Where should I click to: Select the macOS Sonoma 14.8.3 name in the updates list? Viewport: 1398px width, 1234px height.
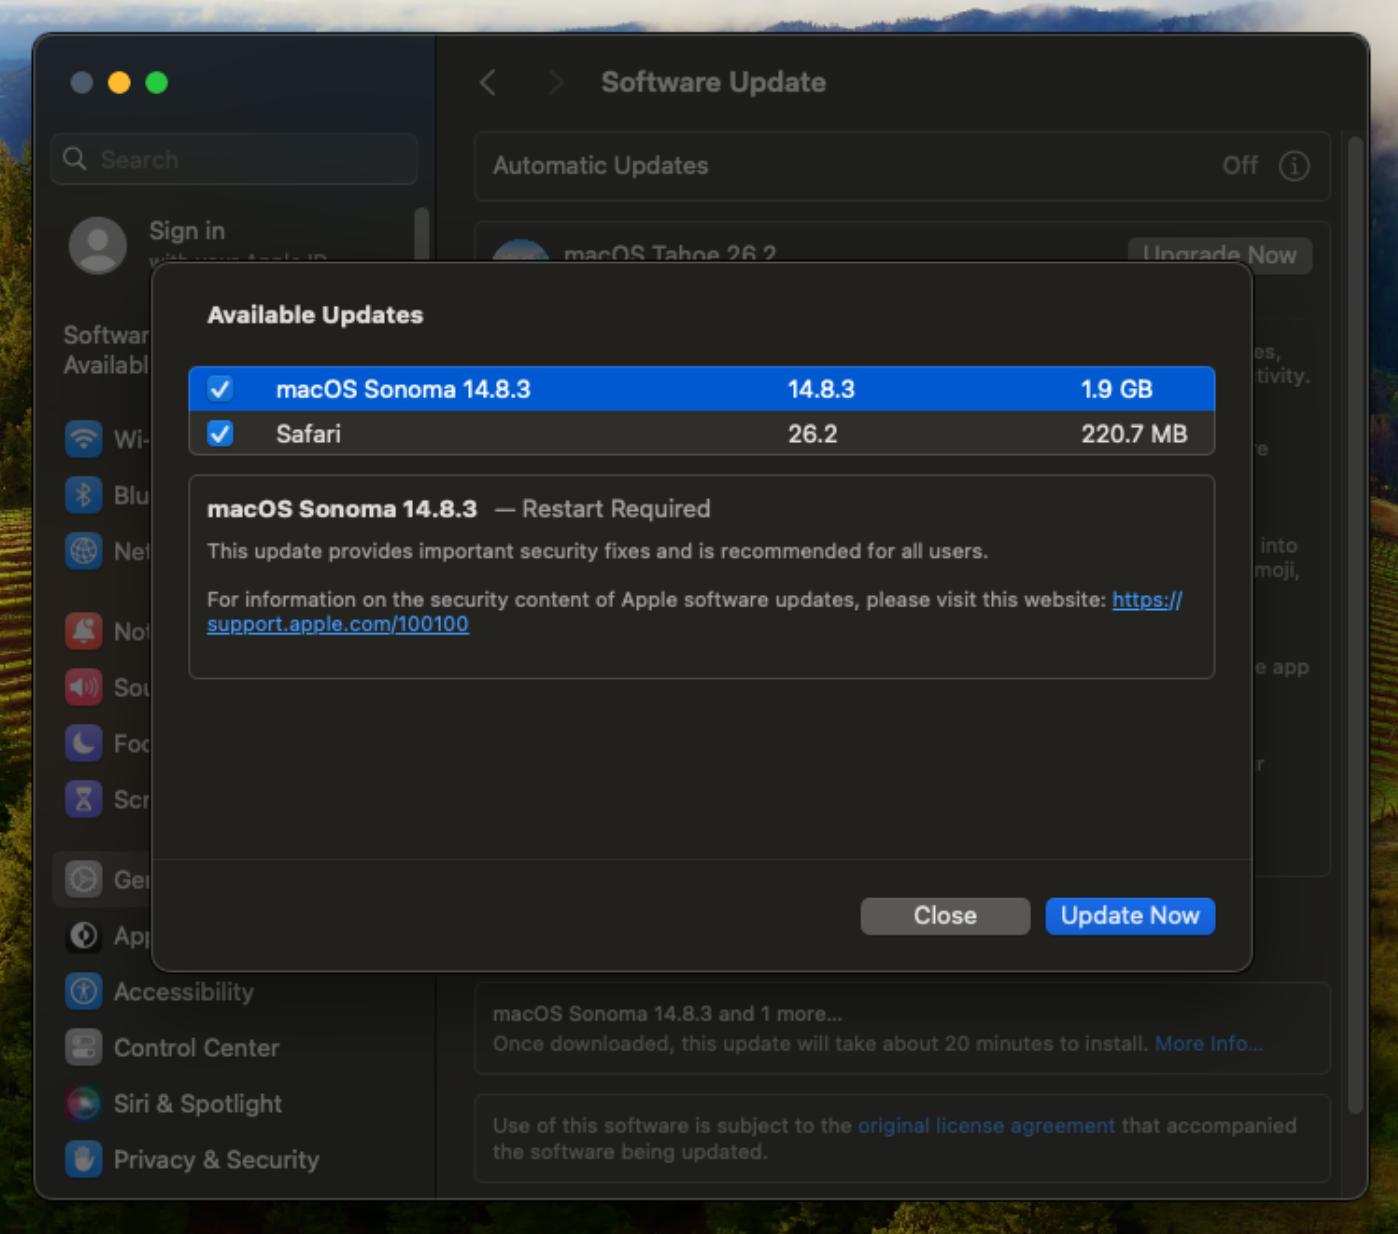coord(403,389)
